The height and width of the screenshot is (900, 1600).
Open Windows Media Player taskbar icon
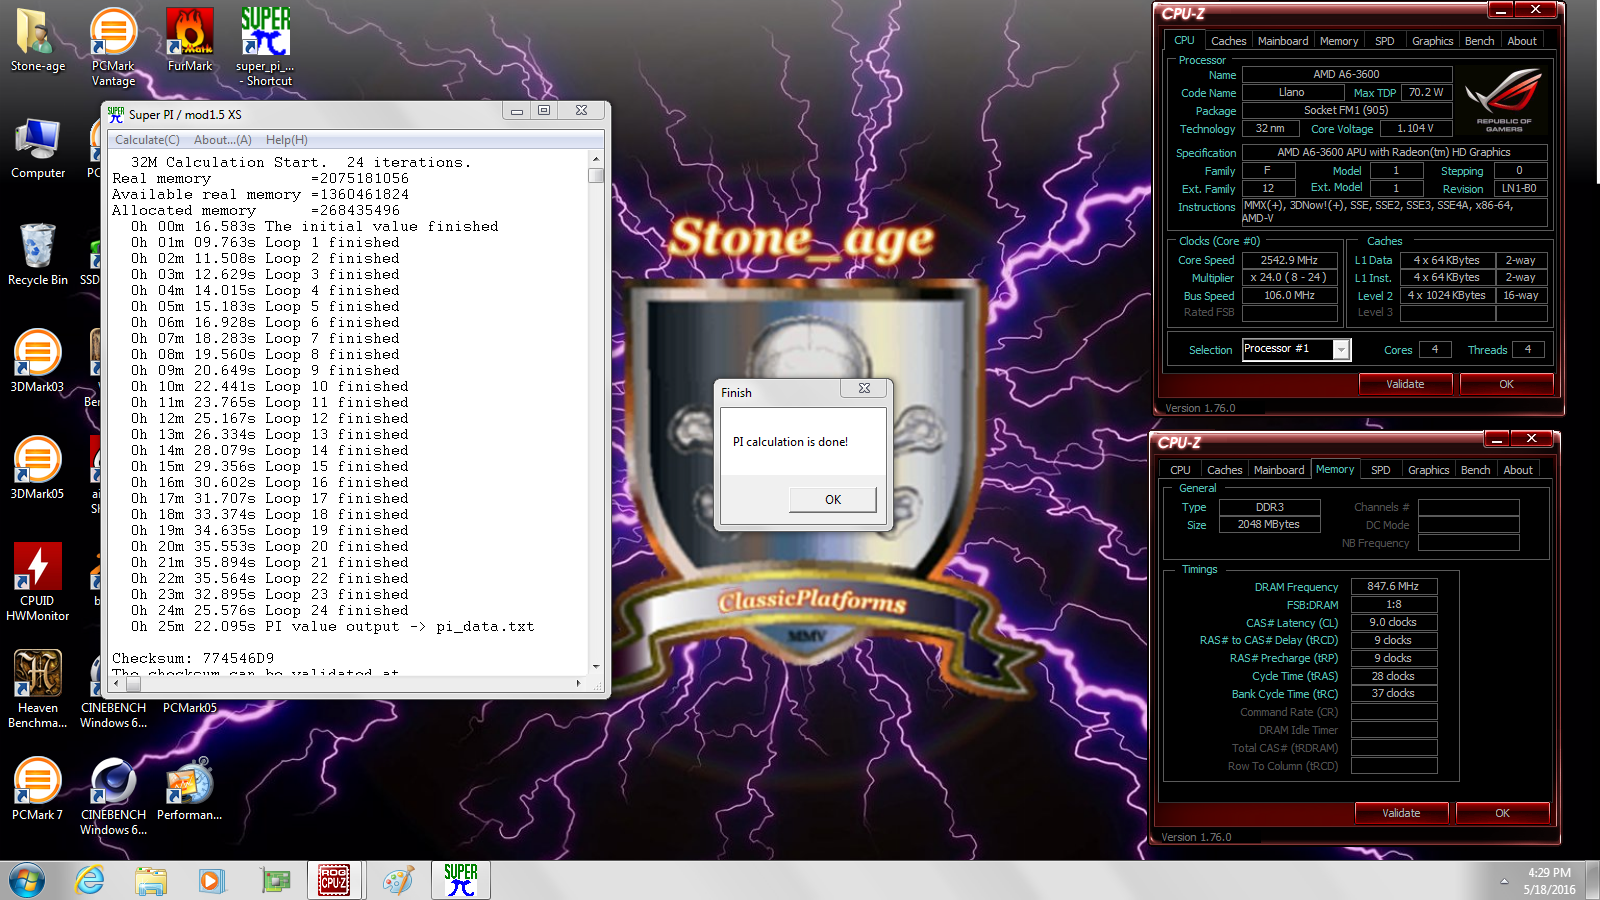click(211, 880)
